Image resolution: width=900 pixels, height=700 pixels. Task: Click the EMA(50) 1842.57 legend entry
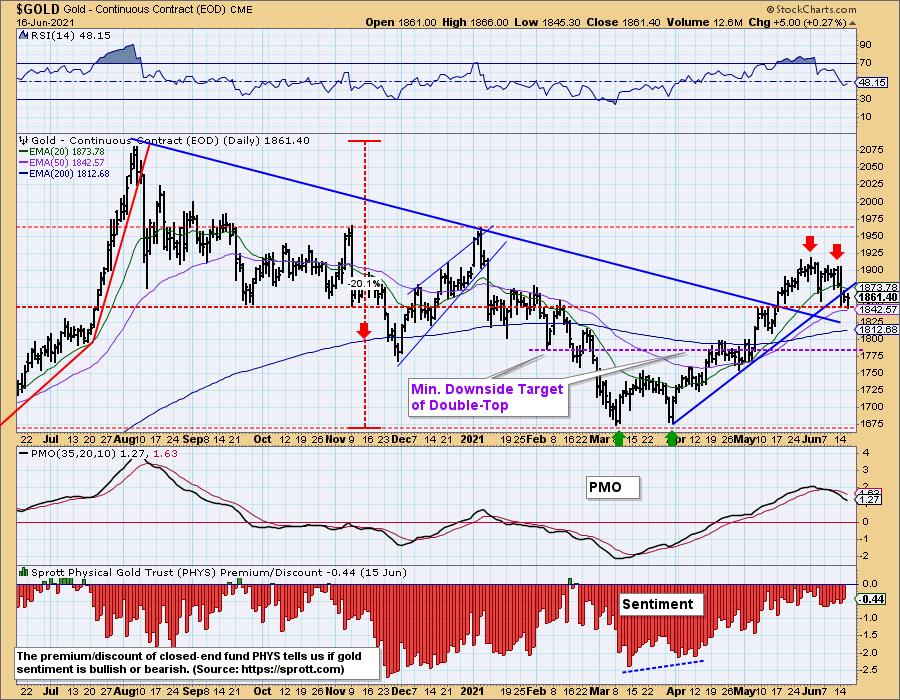coord(67,163)
